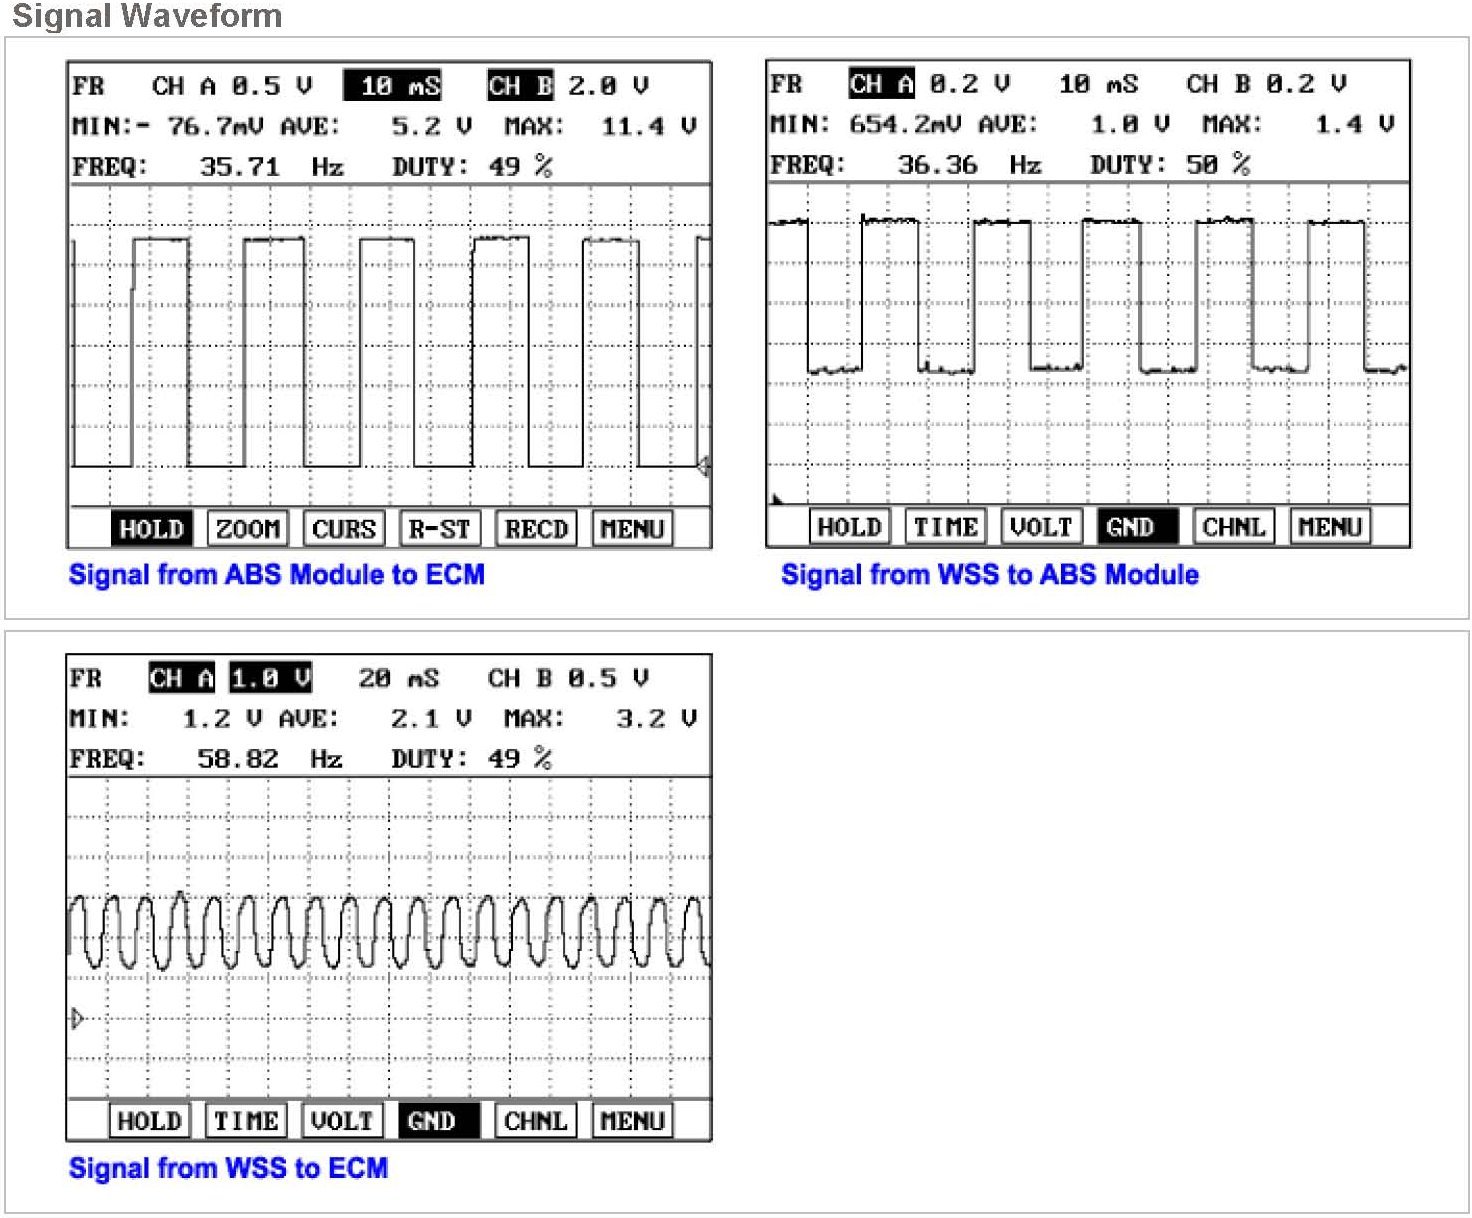Click trigger marker at right edge of ABS to ECM scope
Screen dimensions: 1472x1218
click(704, 466)
